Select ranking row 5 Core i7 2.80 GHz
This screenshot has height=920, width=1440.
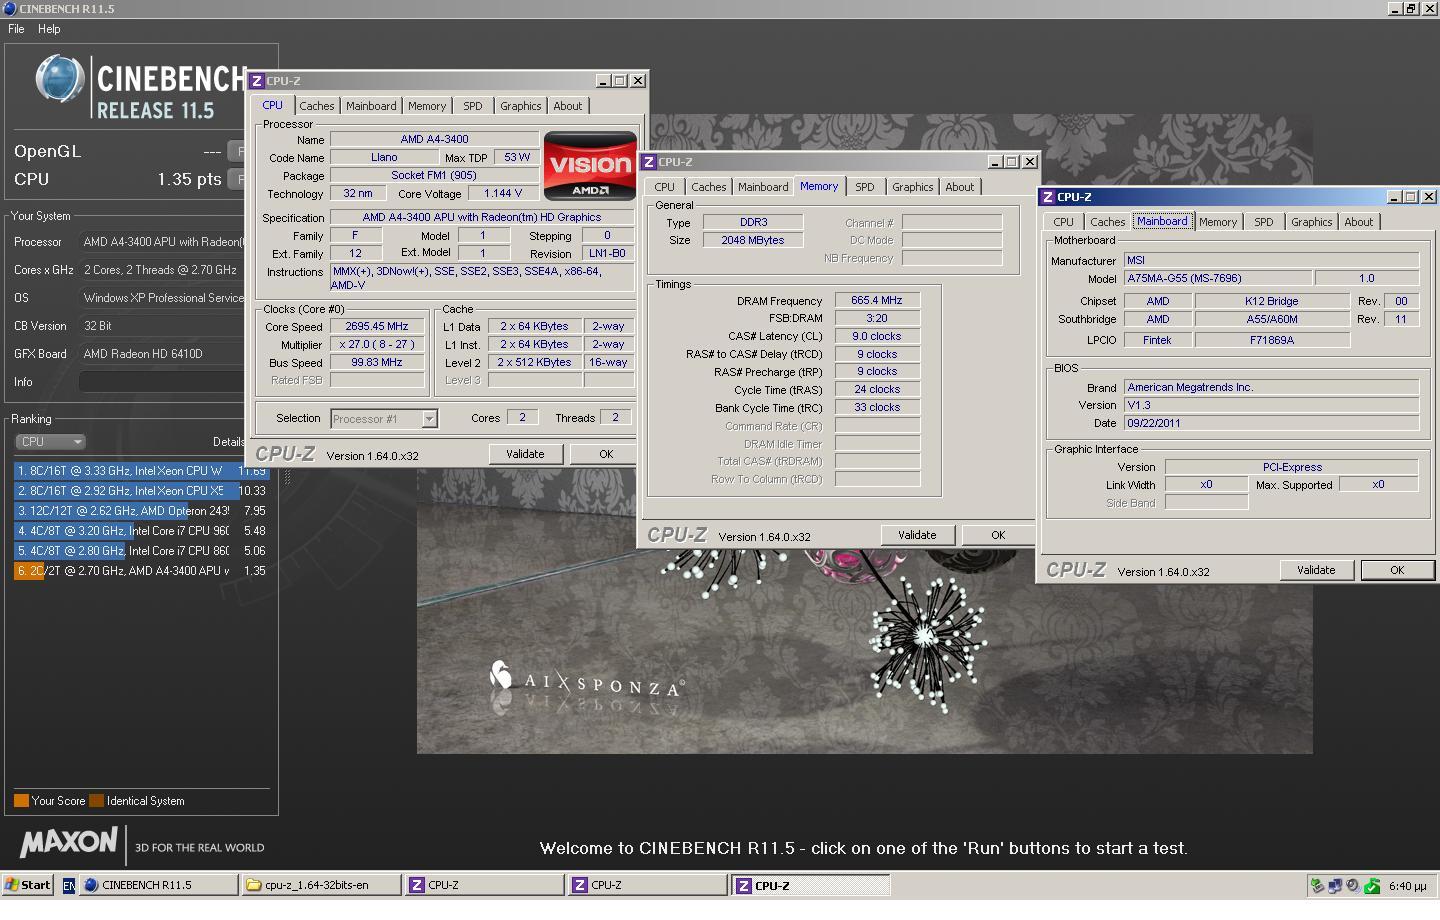pyautogui.click(x=141, y=551)
